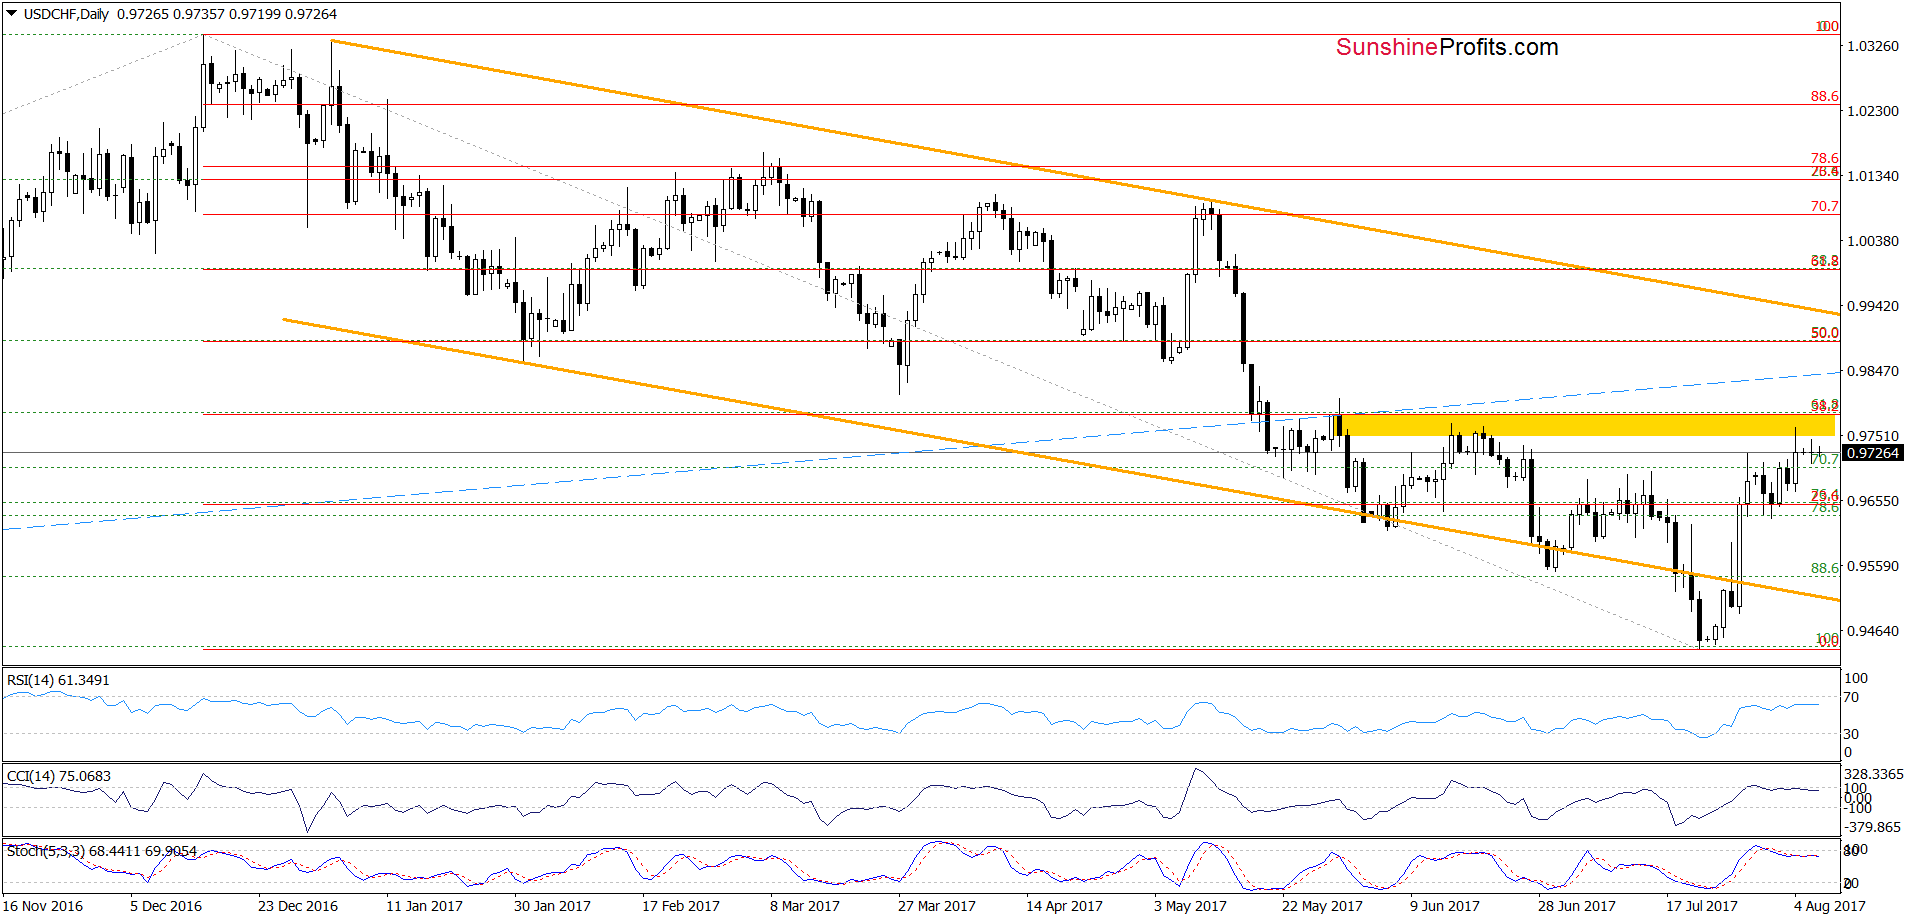Click the 1.01340 price axis label

(x=1872, y=176)
